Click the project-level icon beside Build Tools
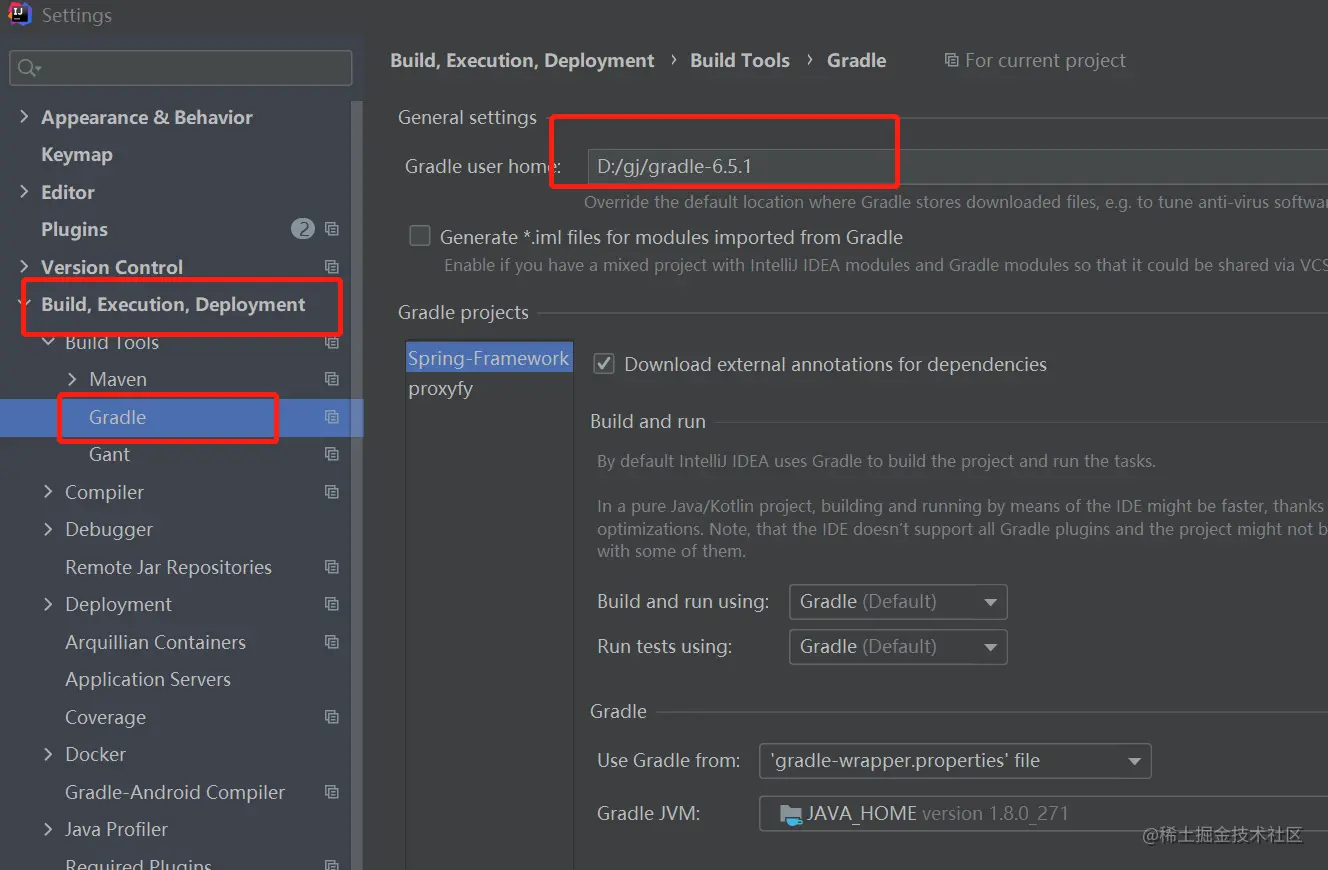Viewport: 1328px width, 870px height. [x=332, y=342]
